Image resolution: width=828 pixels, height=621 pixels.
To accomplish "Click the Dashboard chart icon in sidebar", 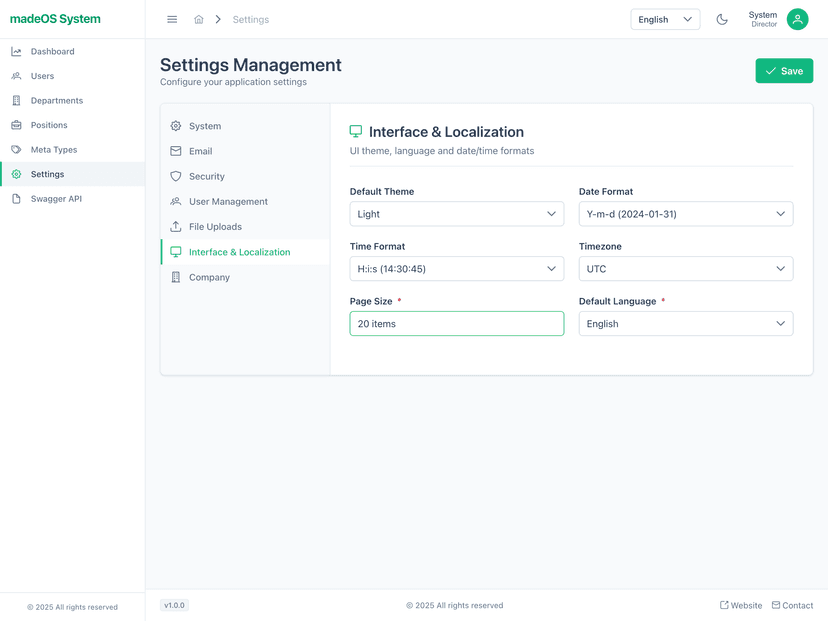I will (x=16, y=52).
